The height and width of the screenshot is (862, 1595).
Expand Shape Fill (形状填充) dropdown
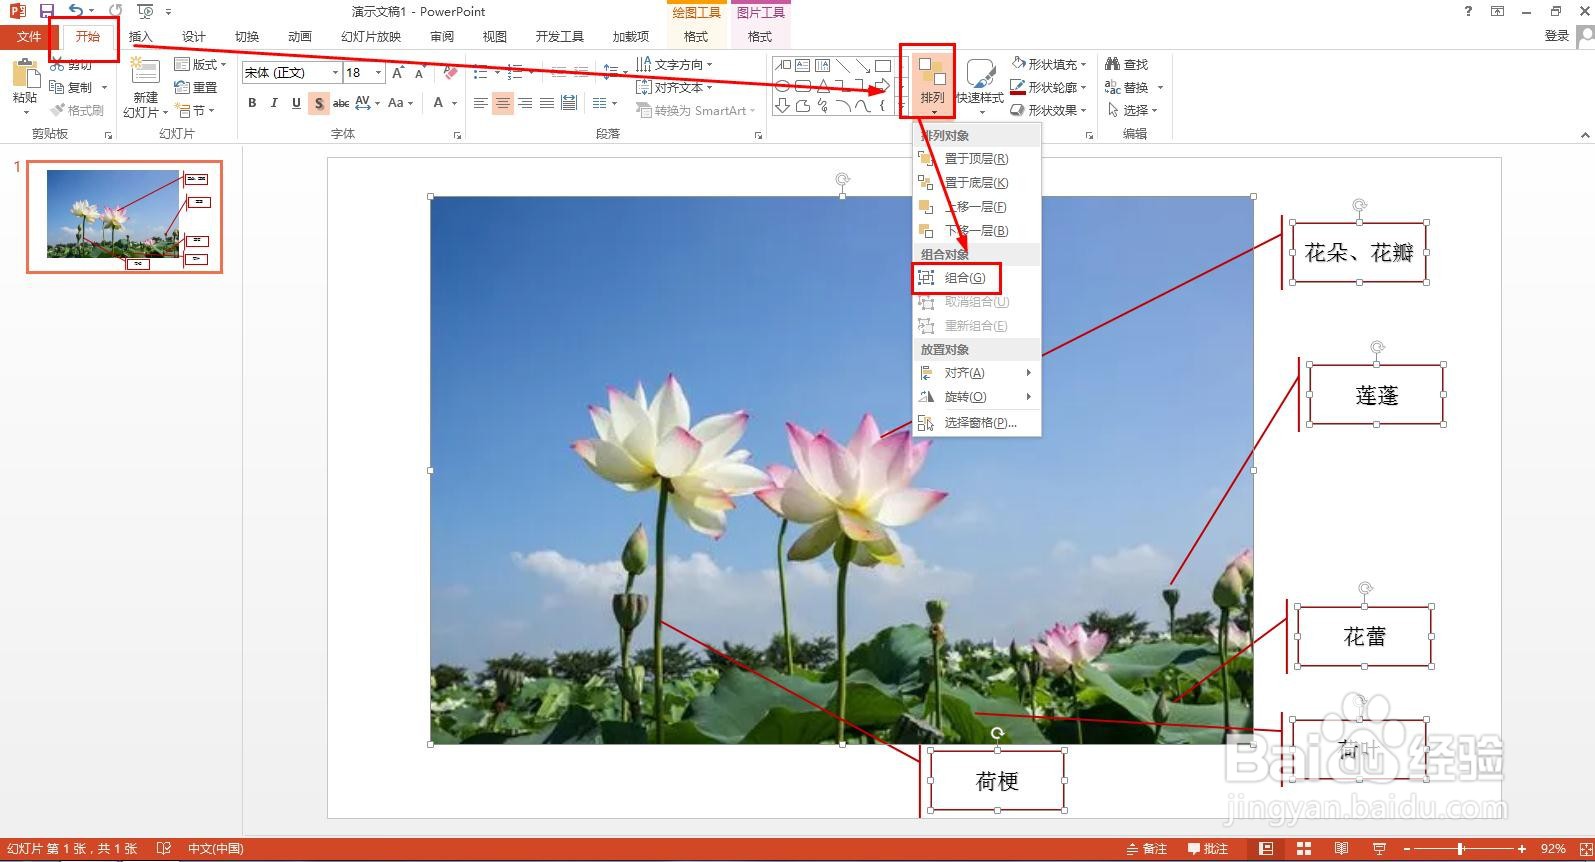[1048, 64]
